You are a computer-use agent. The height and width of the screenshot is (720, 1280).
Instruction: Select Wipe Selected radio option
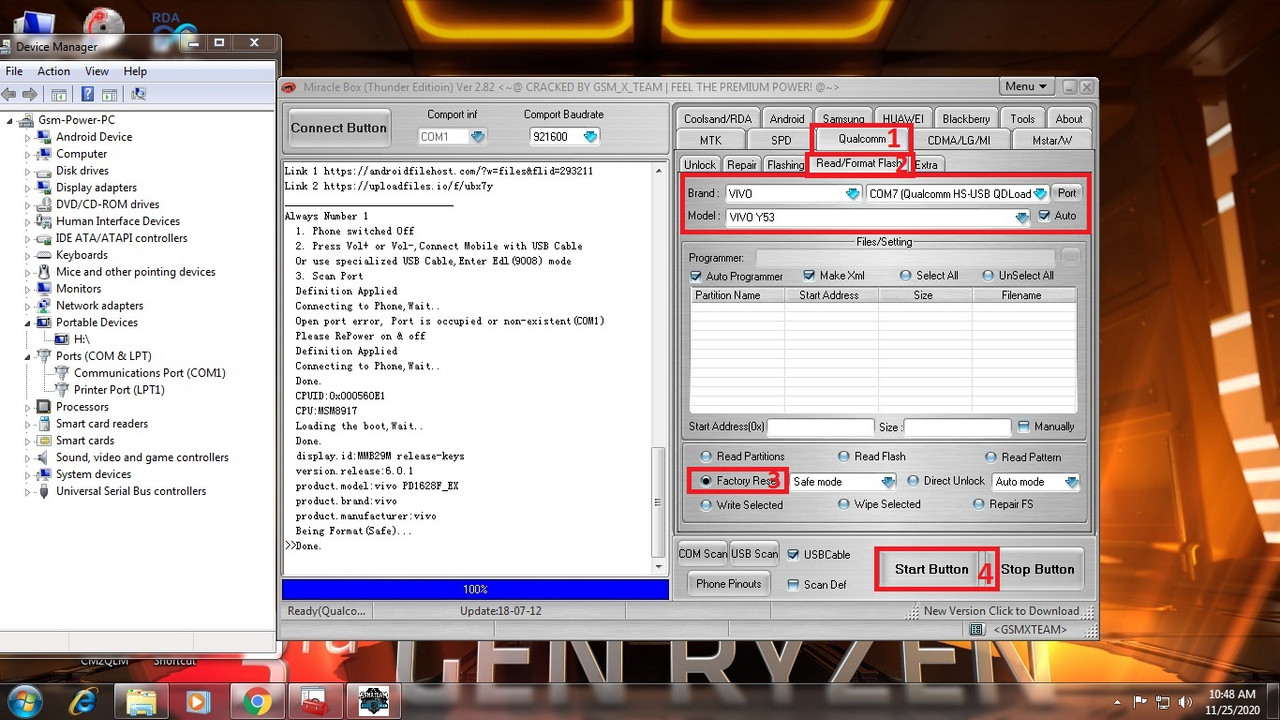click(843, 505)
